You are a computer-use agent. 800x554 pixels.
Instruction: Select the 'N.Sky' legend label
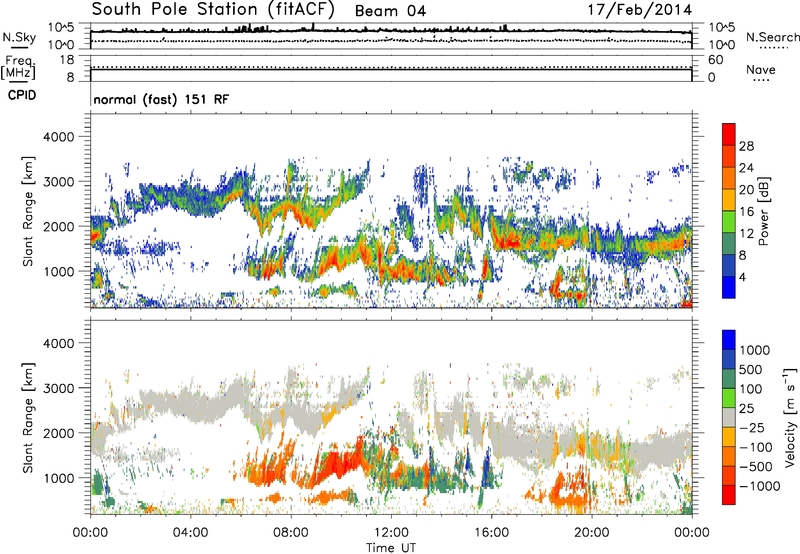[19, 37]
